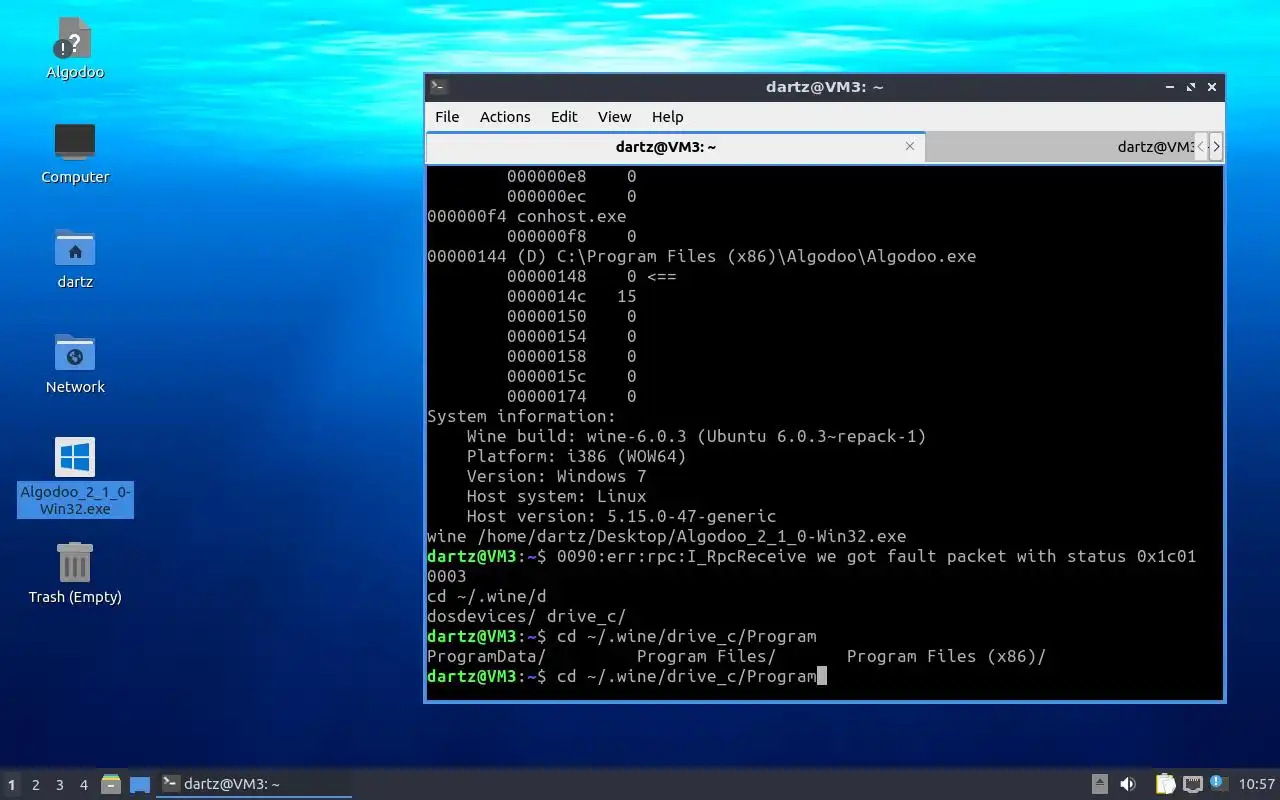This screenshot has width=1280, height=800.
Task: Close the terminal window
Action: point(1212,87)
